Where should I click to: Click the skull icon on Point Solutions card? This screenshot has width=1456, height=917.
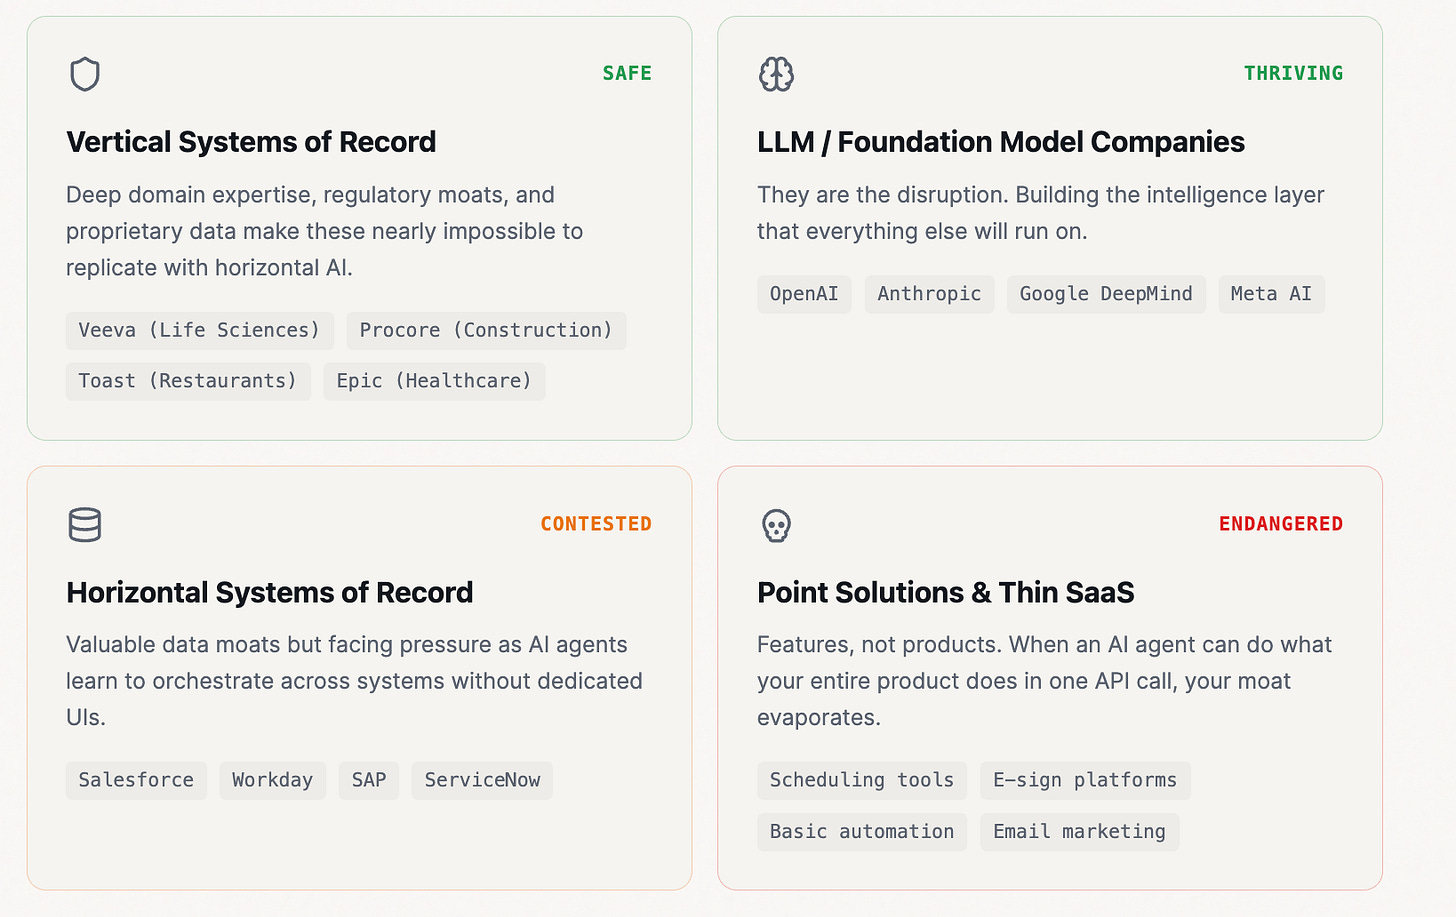point(776,525)
